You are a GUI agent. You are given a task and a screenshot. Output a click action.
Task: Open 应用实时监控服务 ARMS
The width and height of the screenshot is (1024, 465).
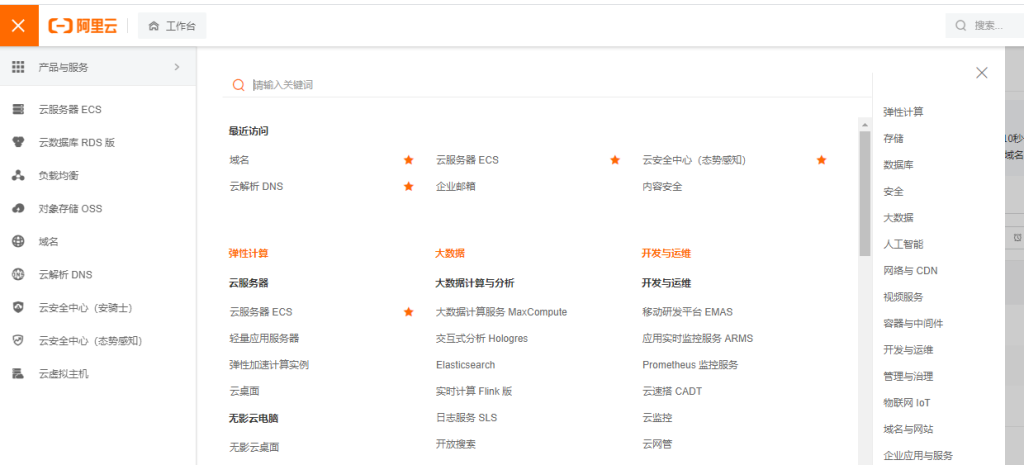pyautogui.click(x=697, y=338)
